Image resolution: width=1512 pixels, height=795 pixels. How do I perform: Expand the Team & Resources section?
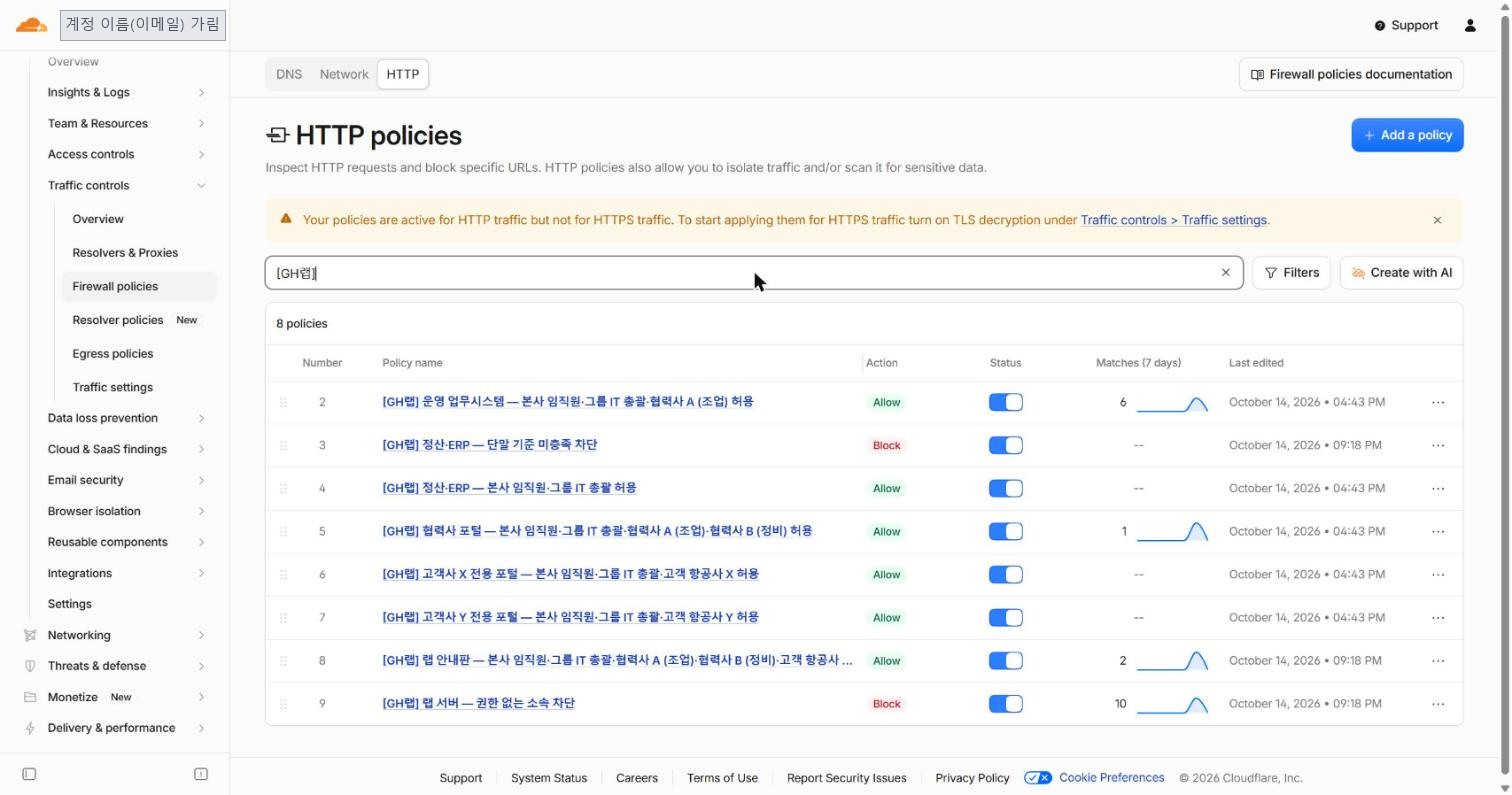(x=126, y=123)
